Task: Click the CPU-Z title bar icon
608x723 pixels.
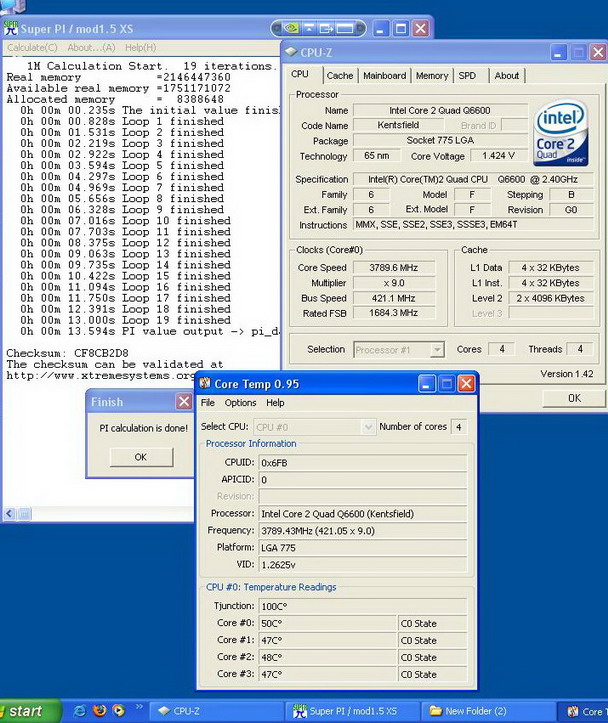Action: (292, 52)
